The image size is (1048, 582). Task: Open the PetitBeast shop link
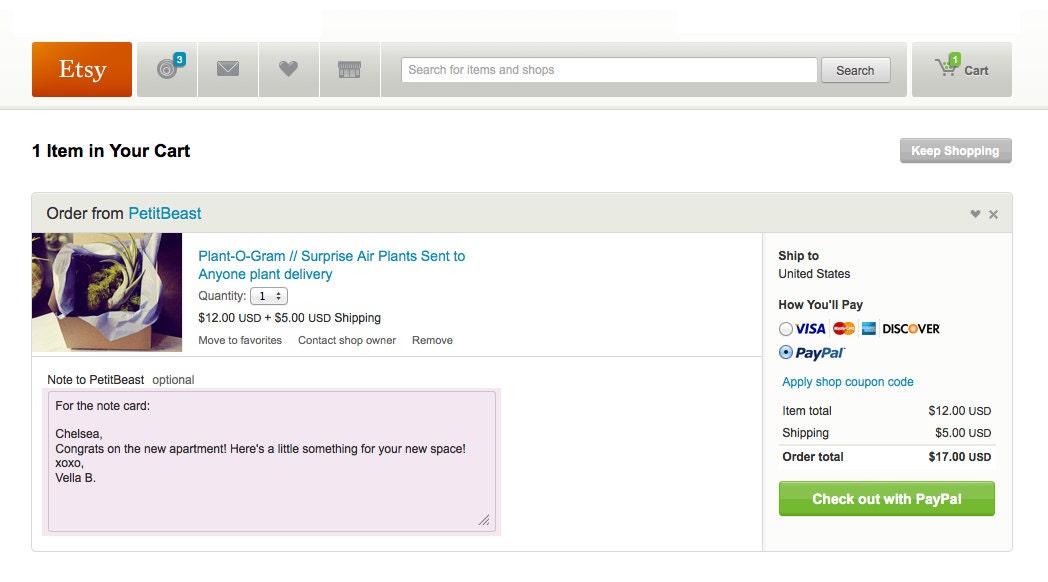164,213
